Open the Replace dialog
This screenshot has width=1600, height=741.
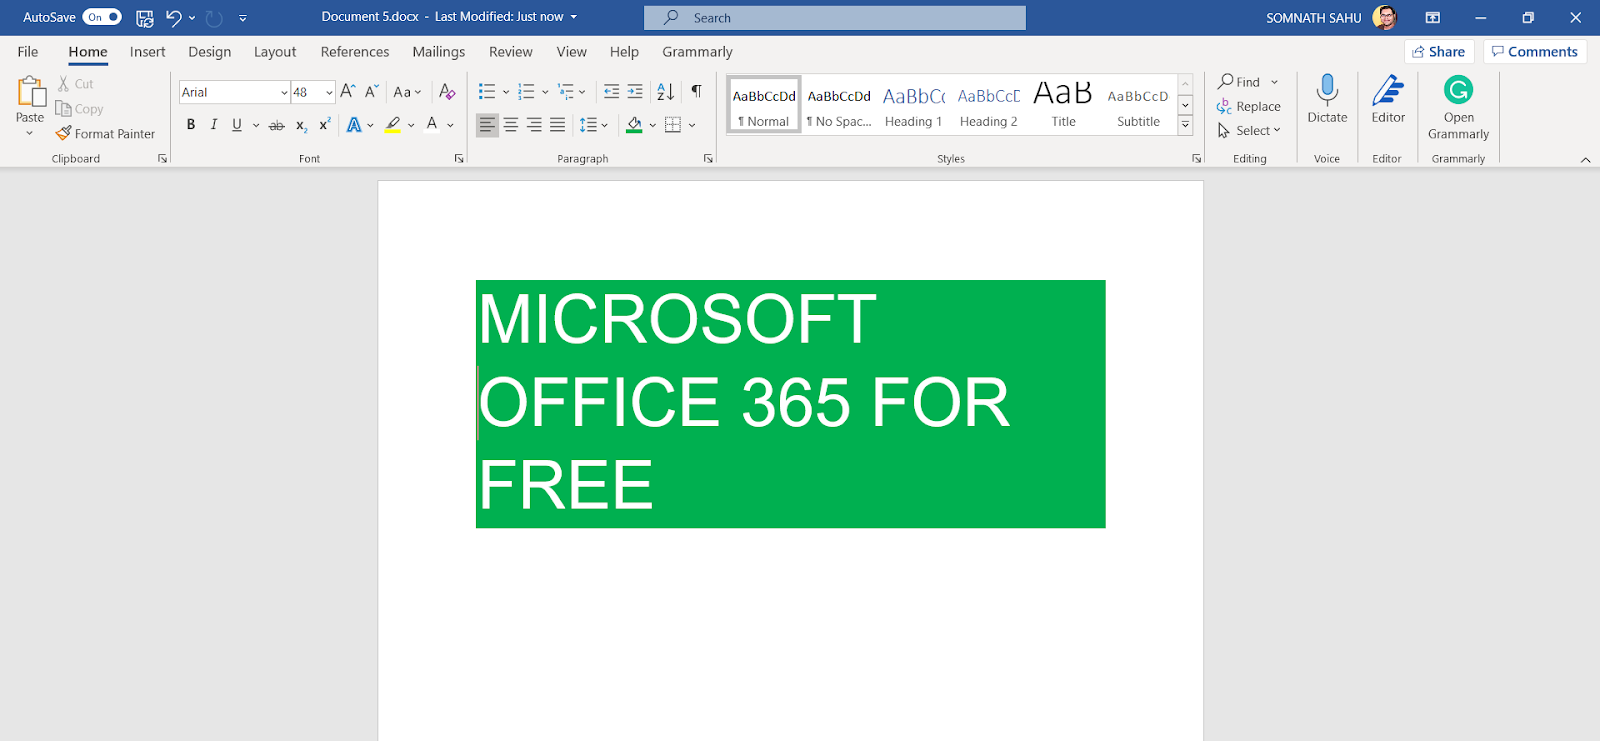1249,107
